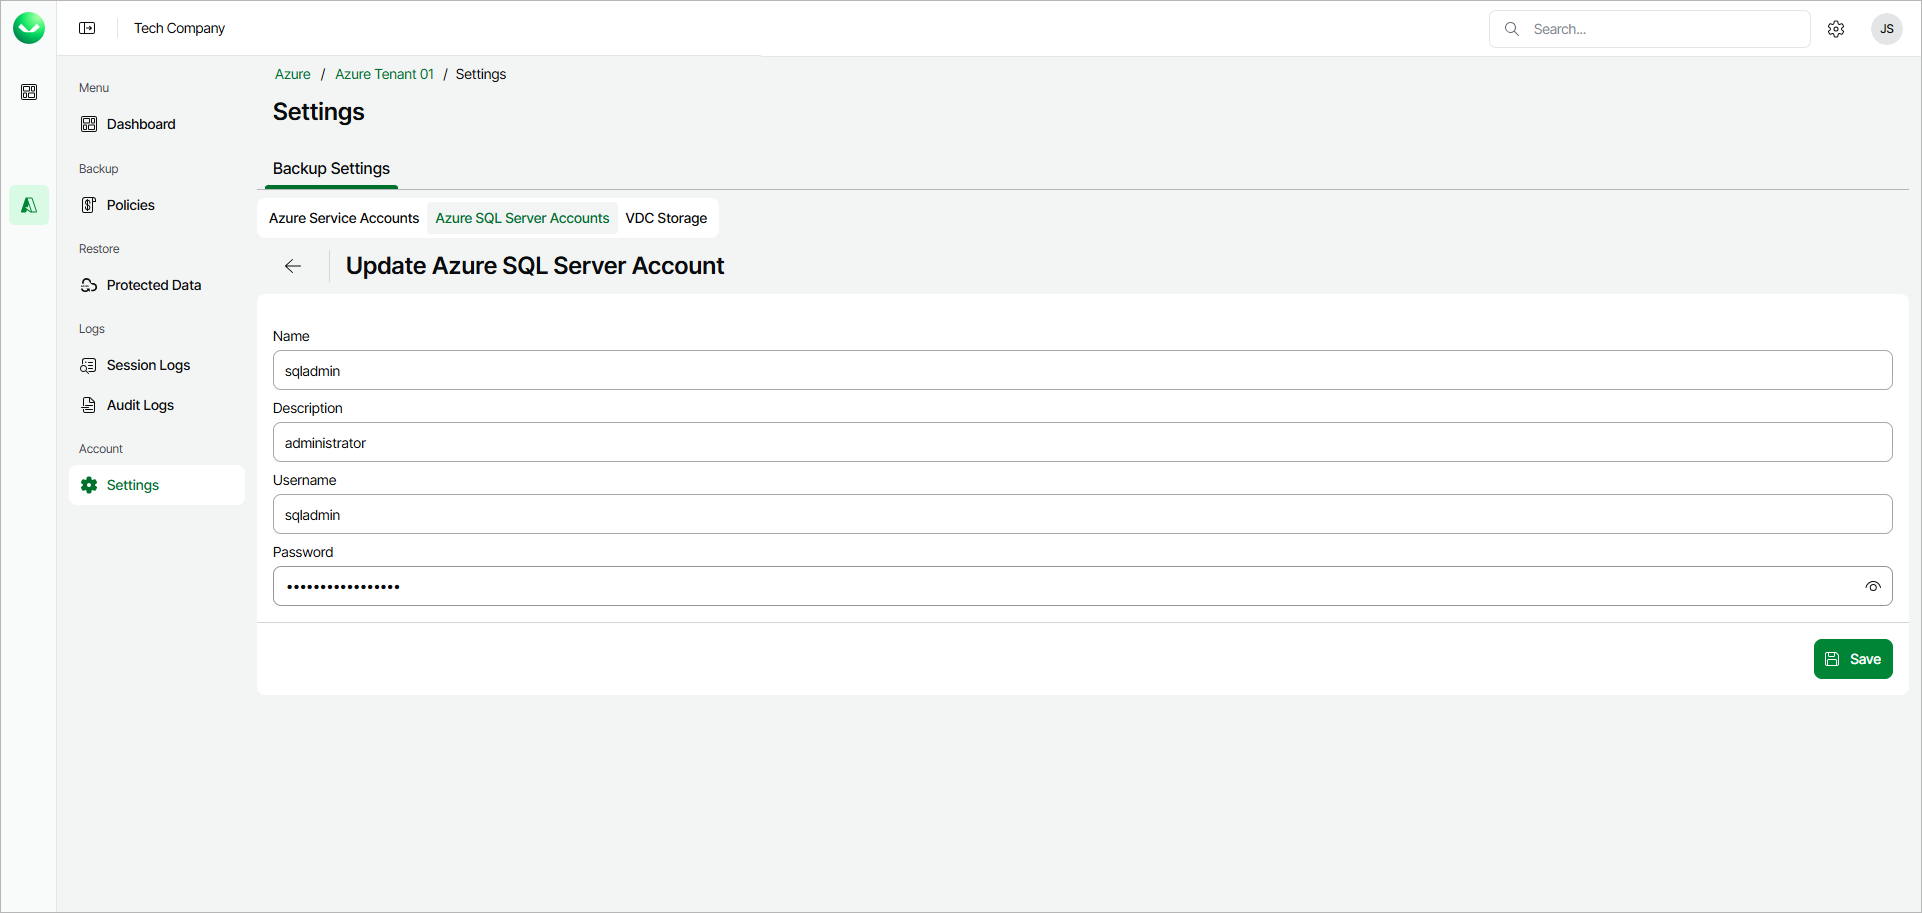Image resolution: width=1922 pixels, height=913 pixels.
Task: Open the grid dashboard rail icon
Action: 29,92
